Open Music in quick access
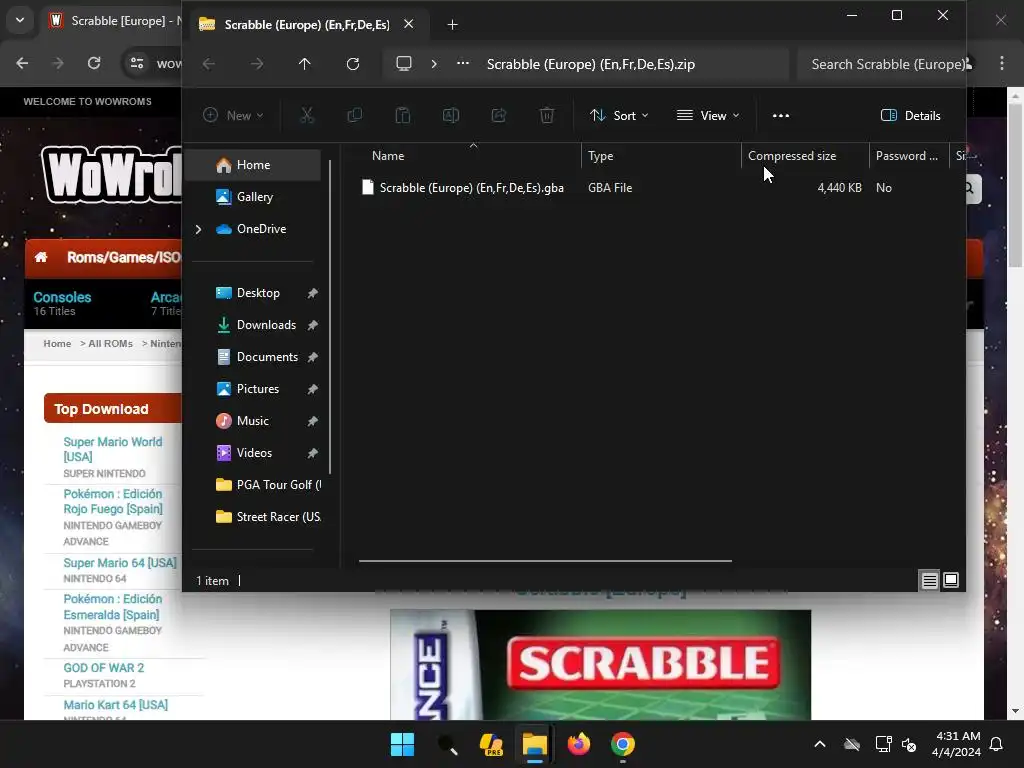Viewport: 1024px width, 768px height. [x=253, y=421]
